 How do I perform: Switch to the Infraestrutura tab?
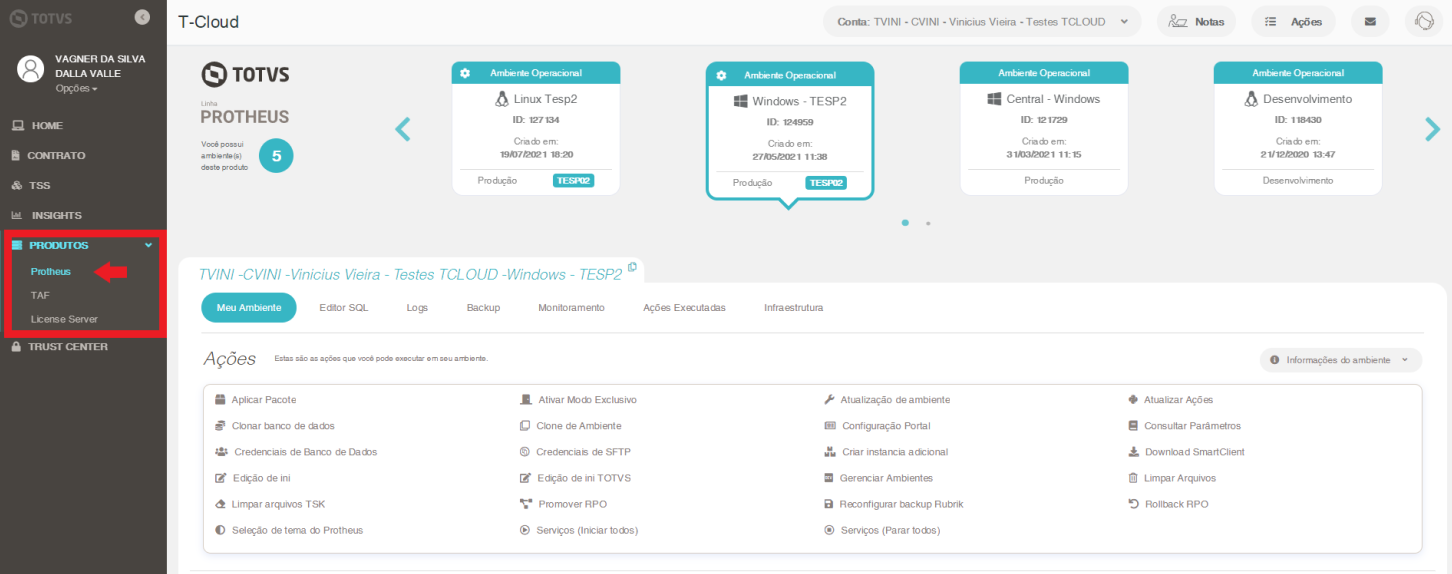click(794, 308)
